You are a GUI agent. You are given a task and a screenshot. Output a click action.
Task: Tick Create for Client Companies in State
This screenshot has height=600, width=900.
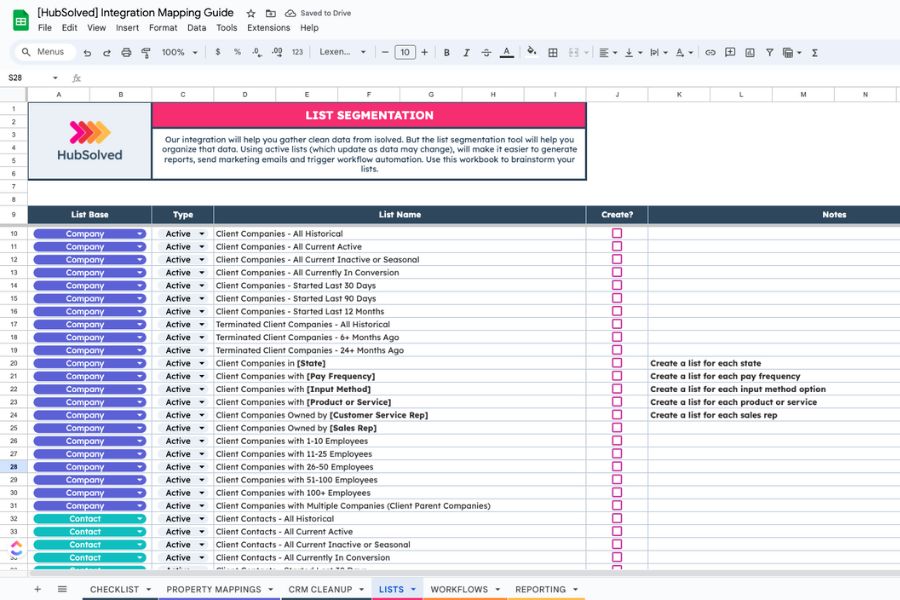[617, 363]
